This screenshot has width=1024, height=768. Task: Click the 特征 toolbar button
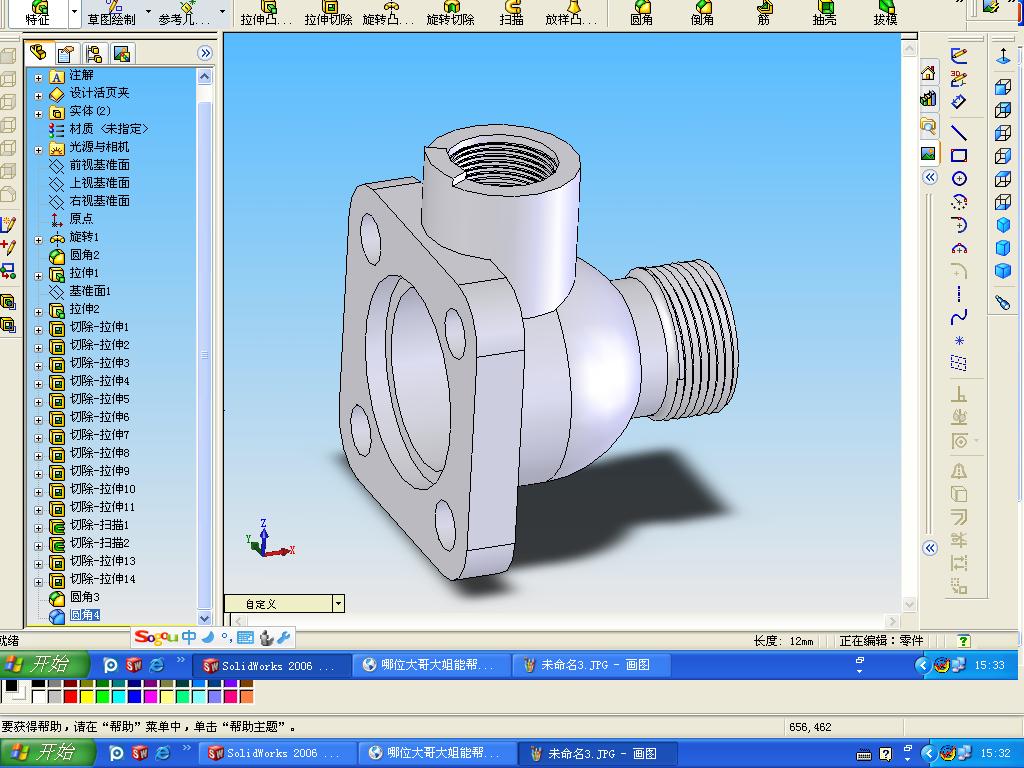coord(37,12)
